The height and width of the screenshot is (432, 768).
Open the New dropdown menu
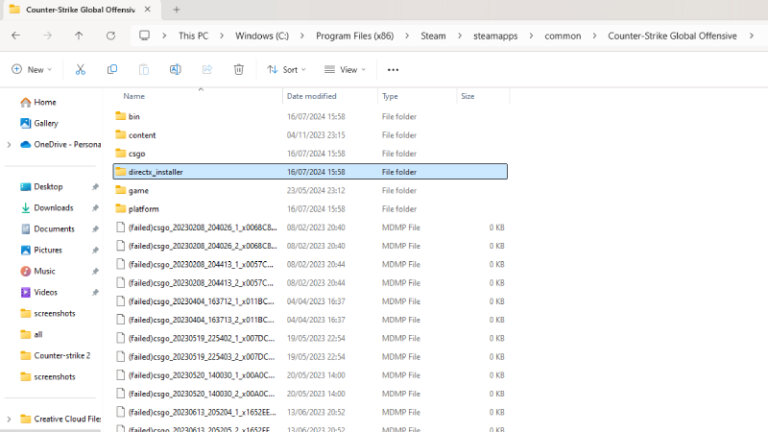coord(31,70)
